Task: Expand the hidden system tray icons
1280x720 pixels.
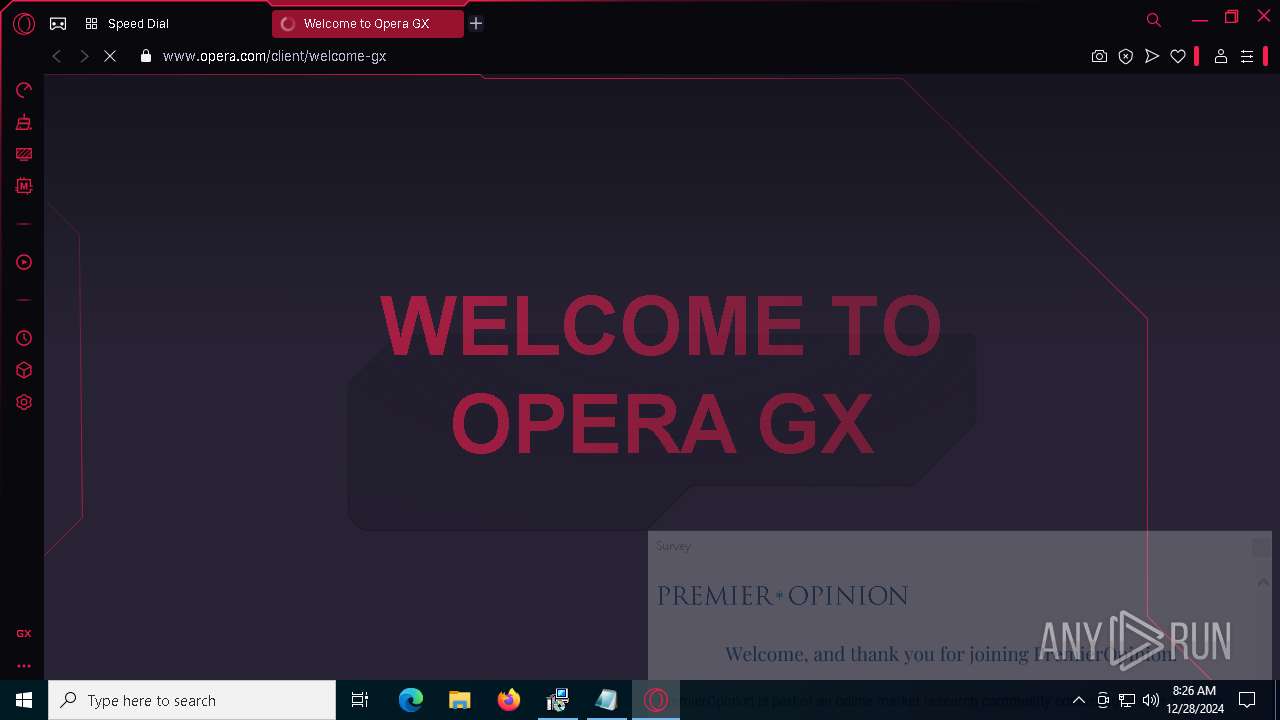Action: pos(1079,700)
